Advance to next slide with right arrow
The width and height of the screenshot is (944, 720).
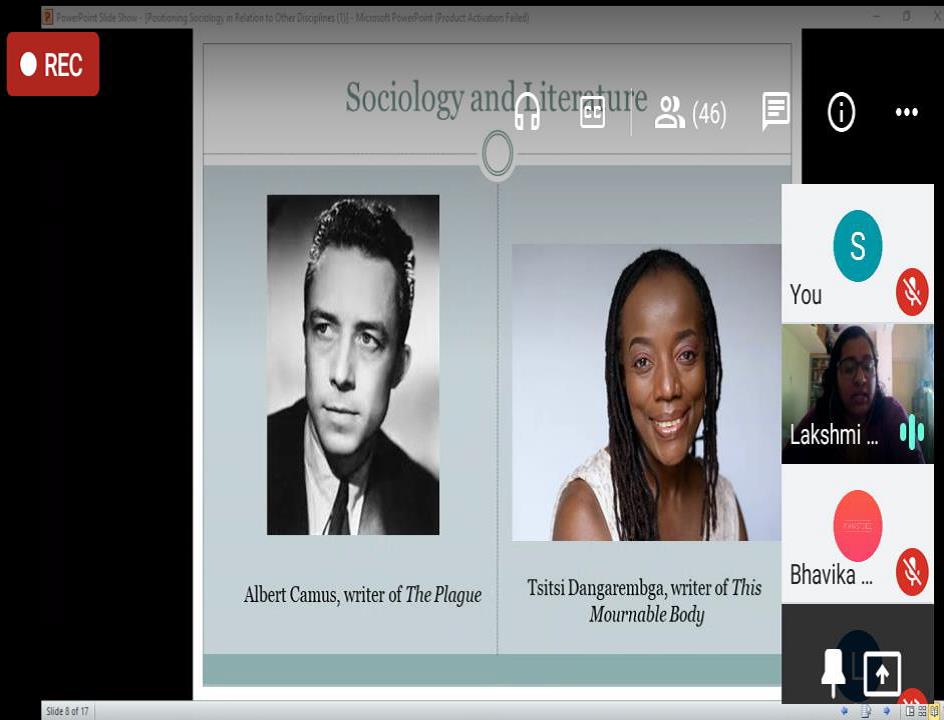(888, 711)
